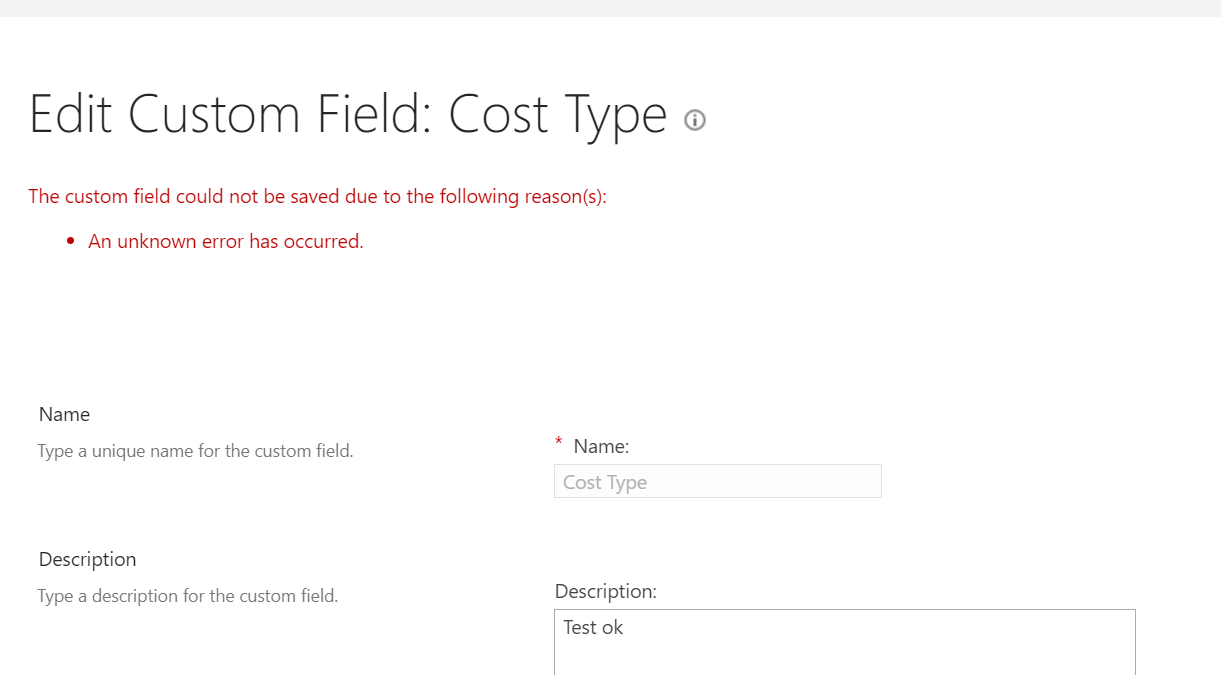
Task: Click the 'Name:' field label
Action: 601,446
